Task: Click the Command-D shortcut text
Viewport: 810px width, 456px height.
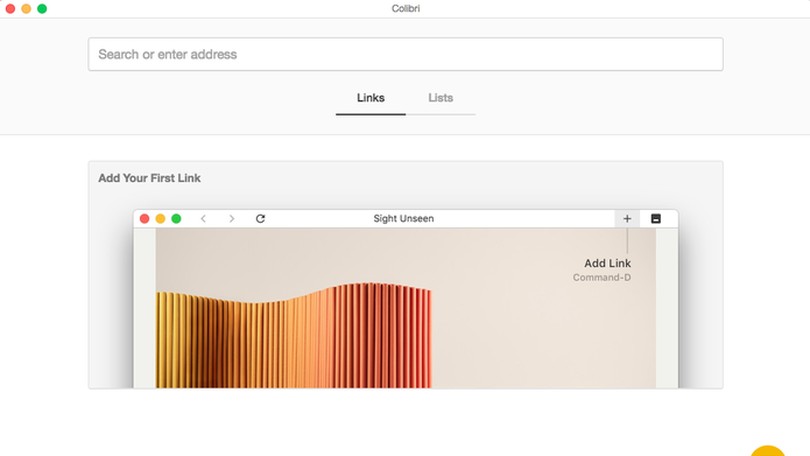Action: pyautogui.click(x=601, y=277)
